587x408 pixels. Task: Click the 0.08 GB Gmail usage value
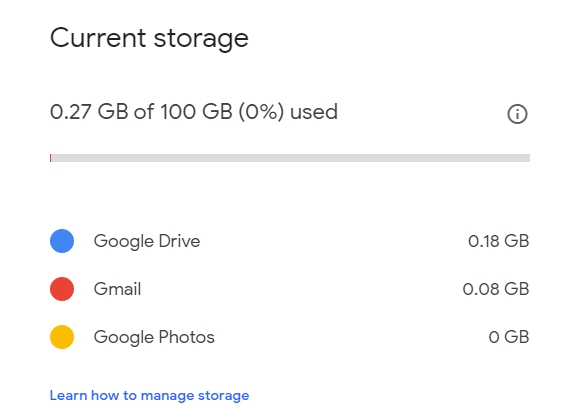tap(496, 289)
